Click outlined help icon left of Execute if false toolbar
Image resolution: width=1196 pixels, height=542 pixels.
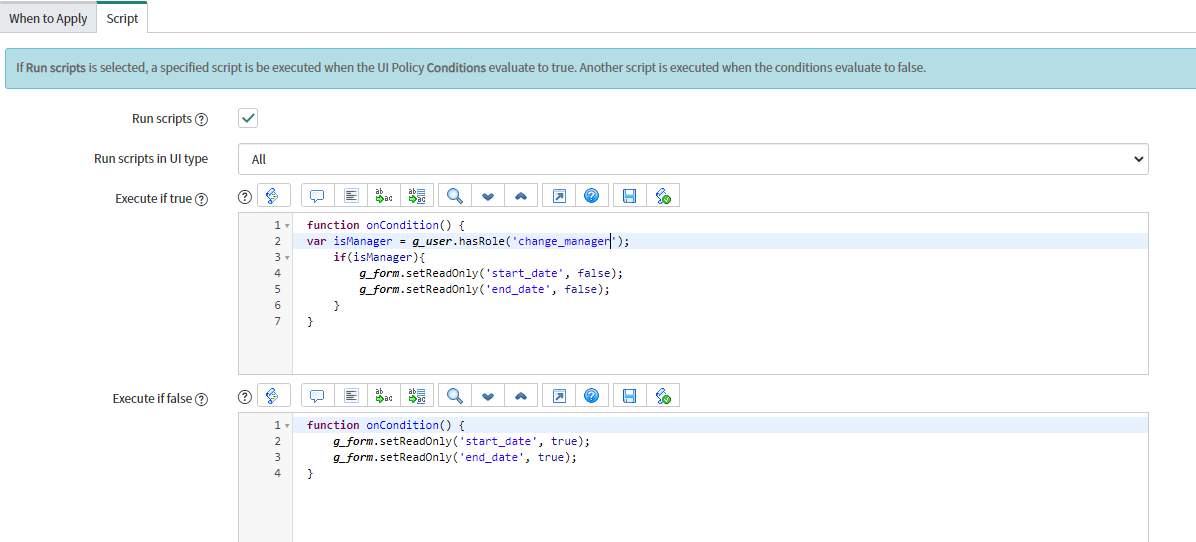tap(245, 396)
